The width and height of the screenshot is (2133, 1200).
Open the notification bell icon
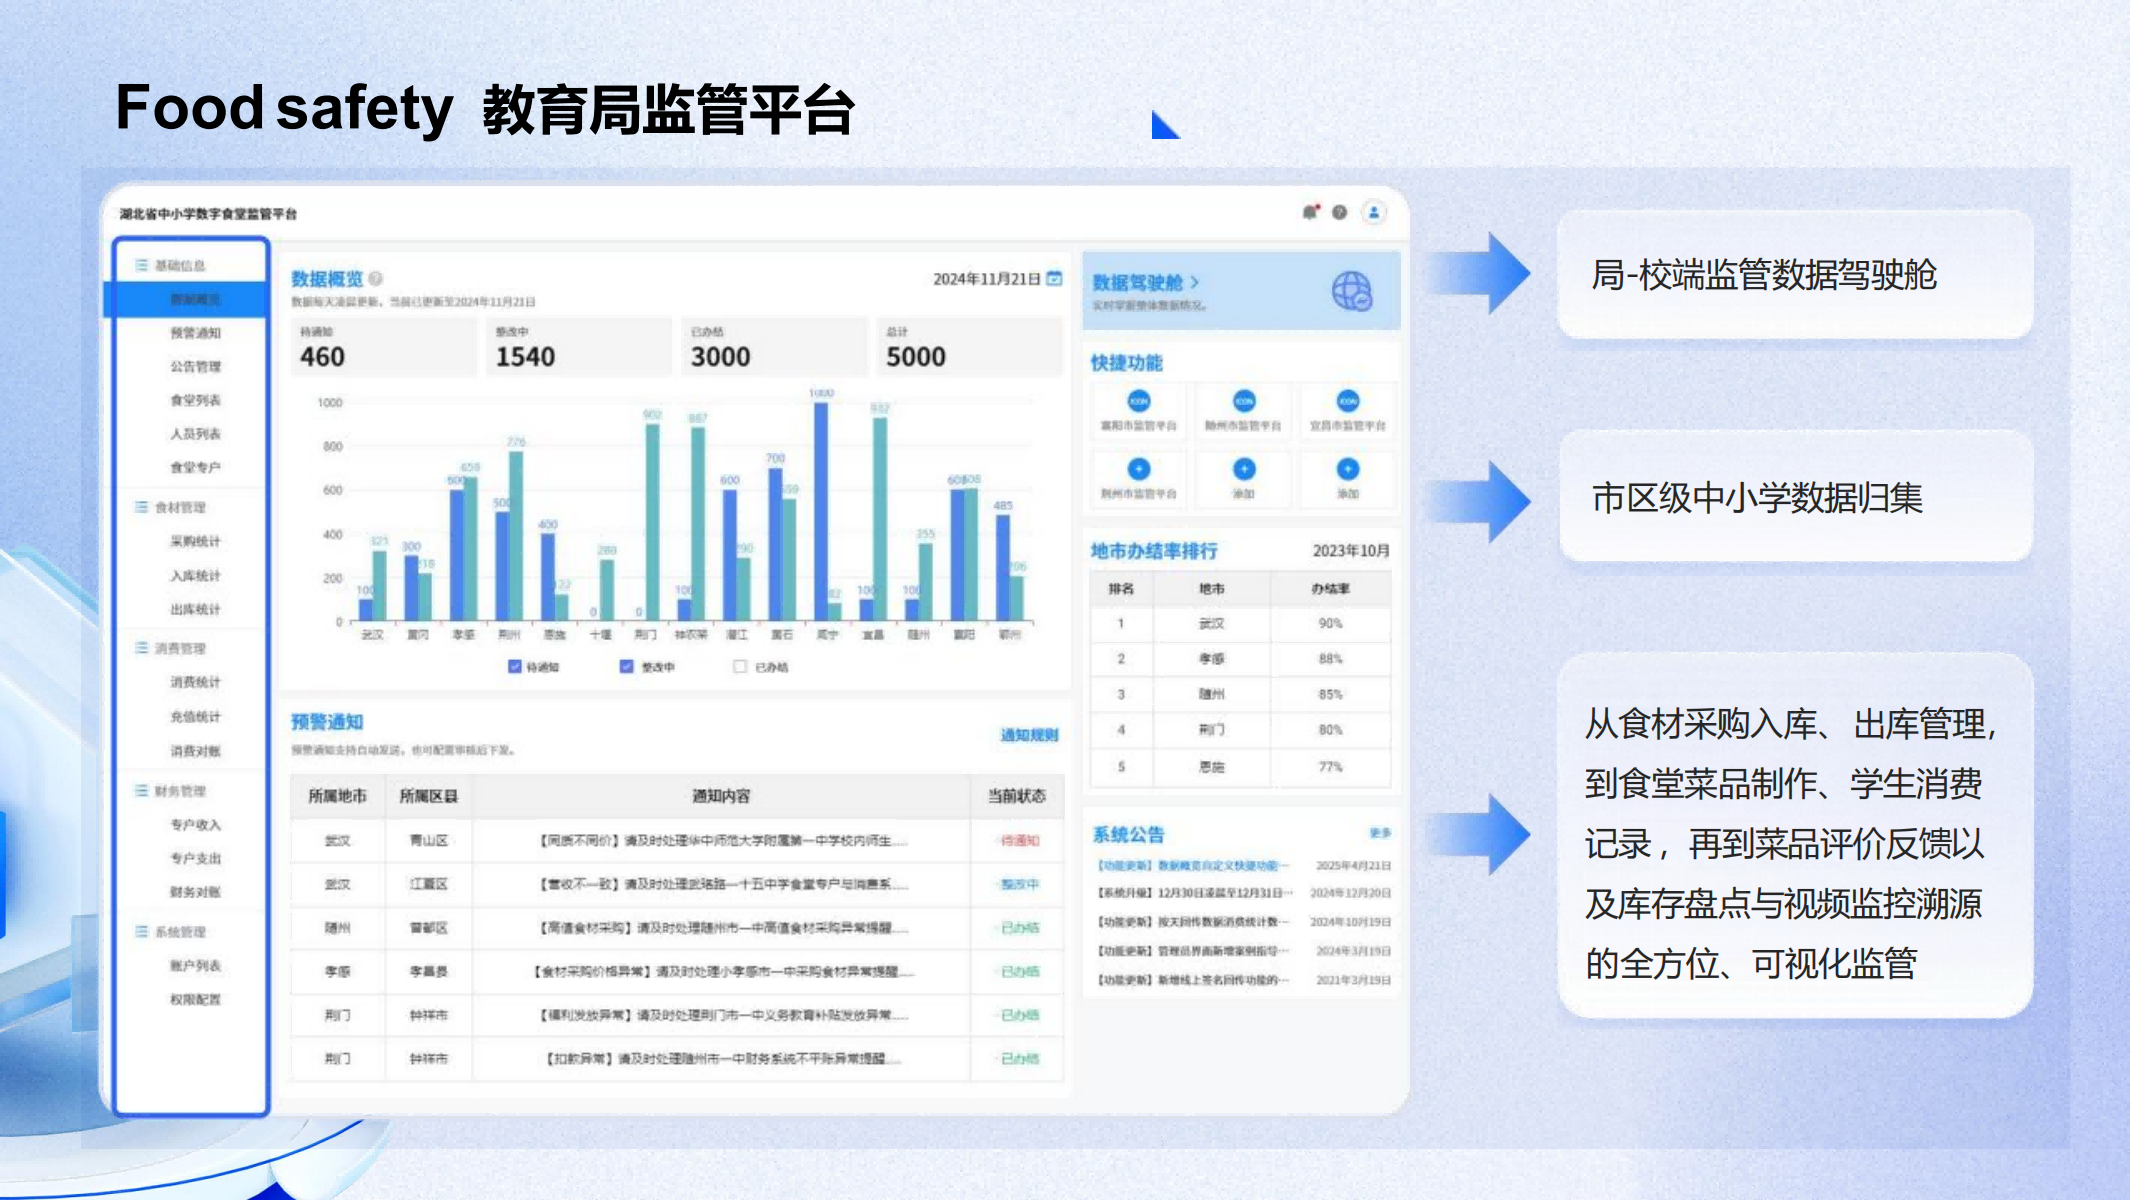pos(1310,212)
